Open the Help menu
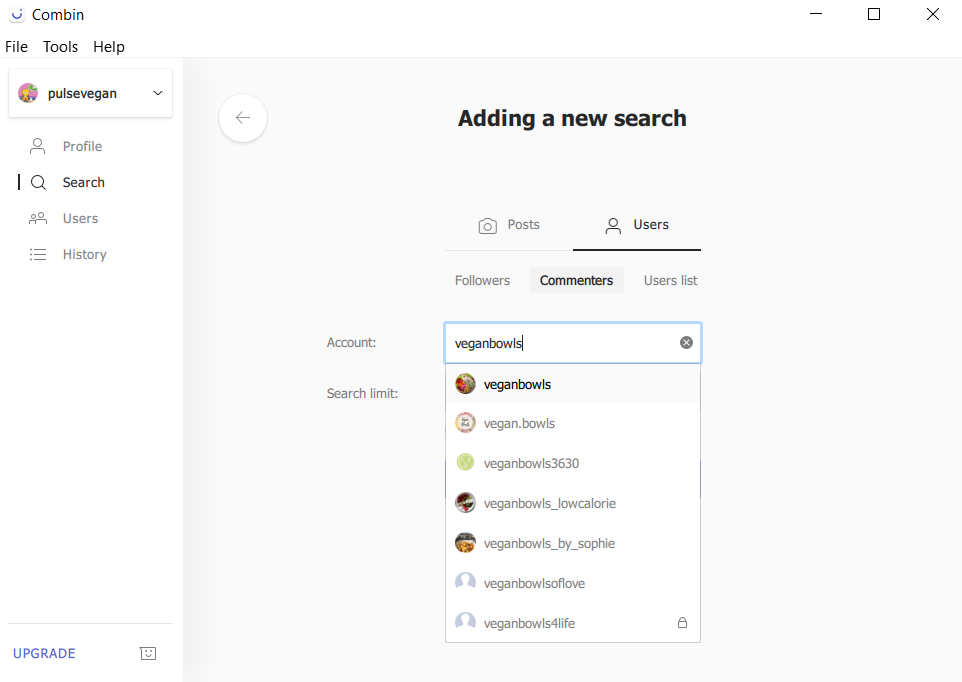 (109, 47)
